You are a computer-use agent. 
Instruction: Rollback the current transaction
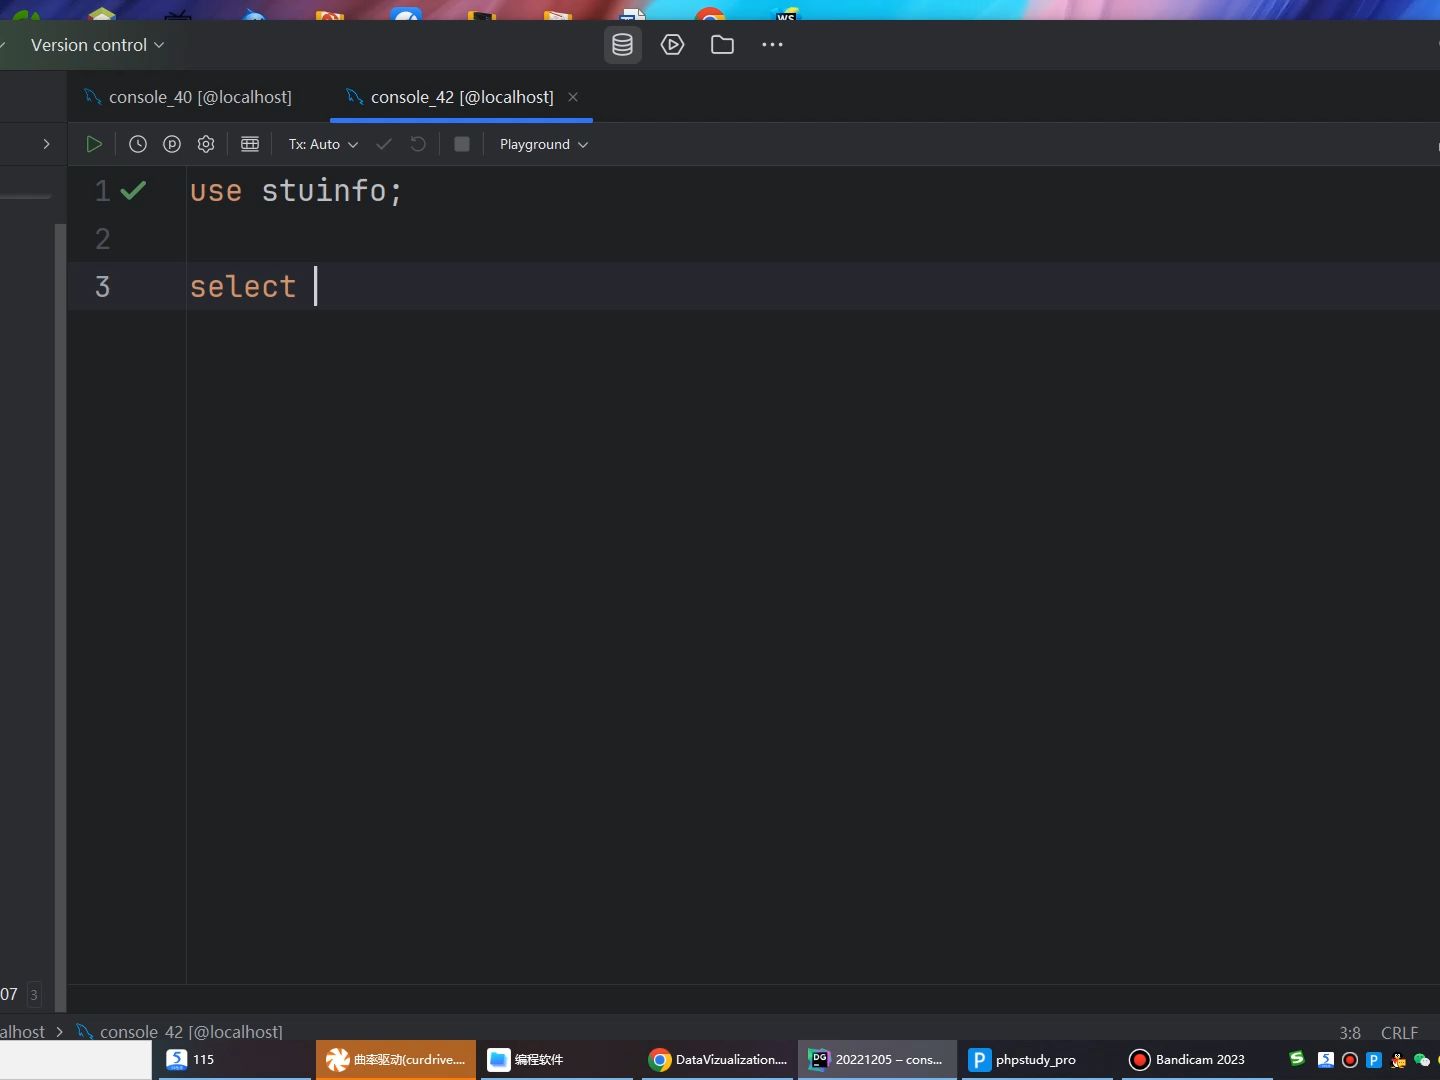[x=417, y=144]
